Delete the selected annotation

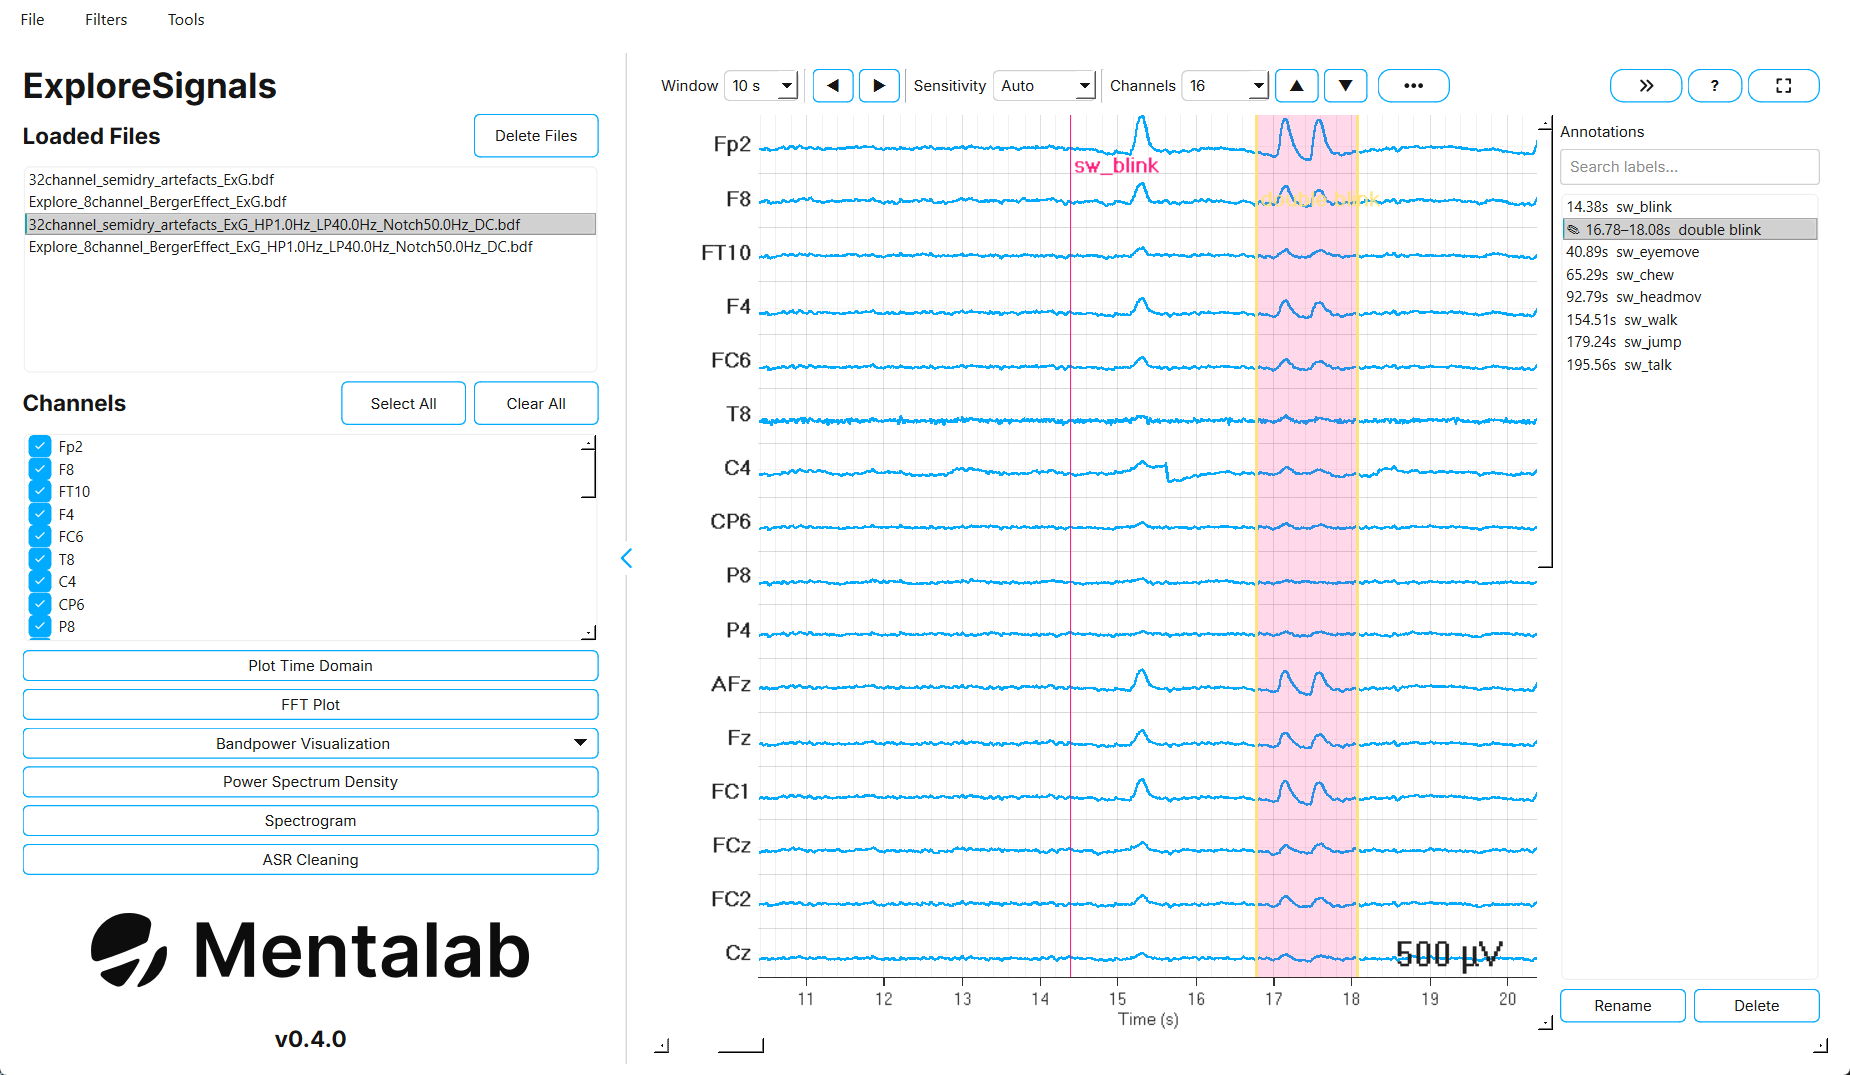tap(1756, 1006)
